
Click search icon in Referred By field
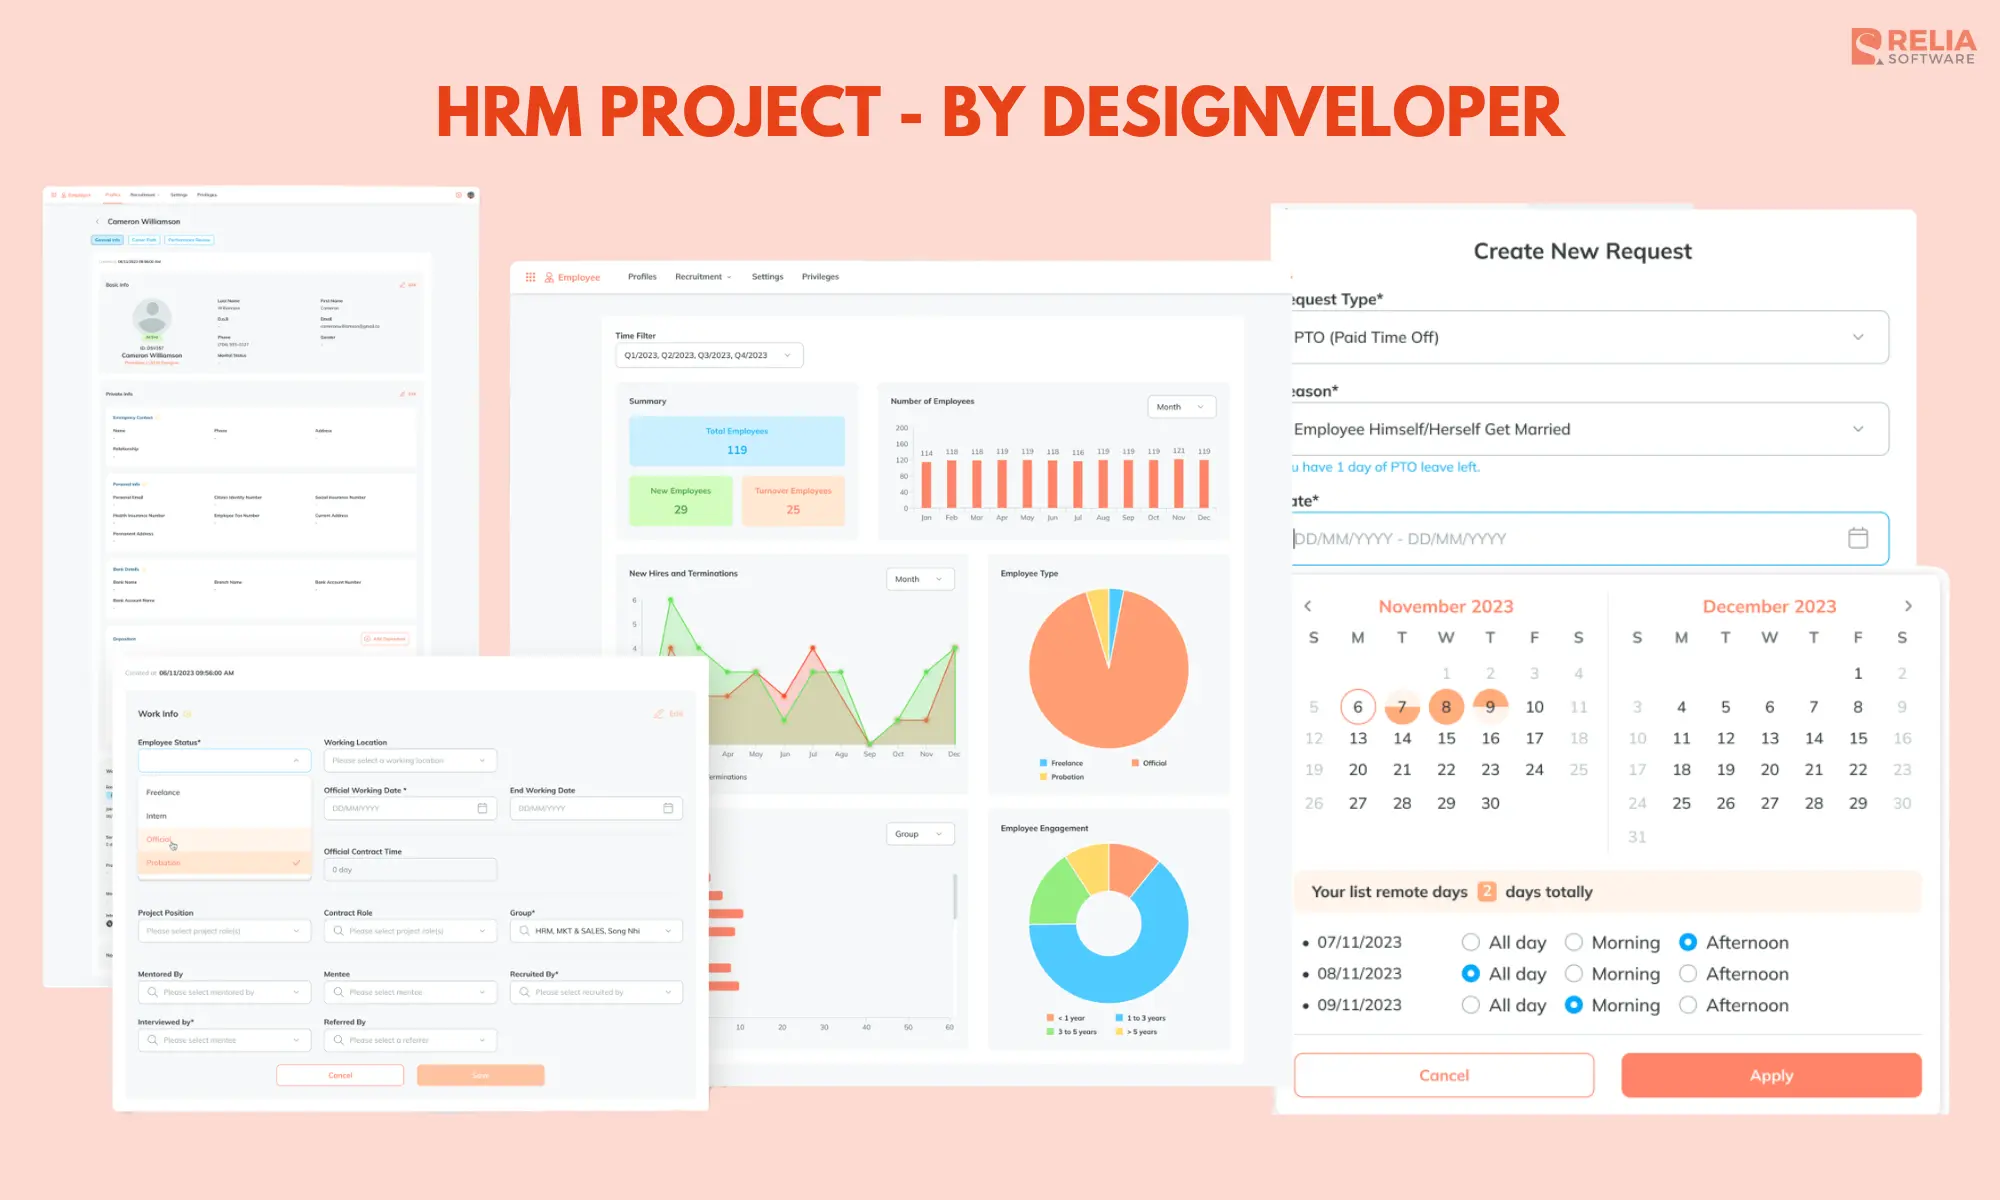tap(339, 1040)
